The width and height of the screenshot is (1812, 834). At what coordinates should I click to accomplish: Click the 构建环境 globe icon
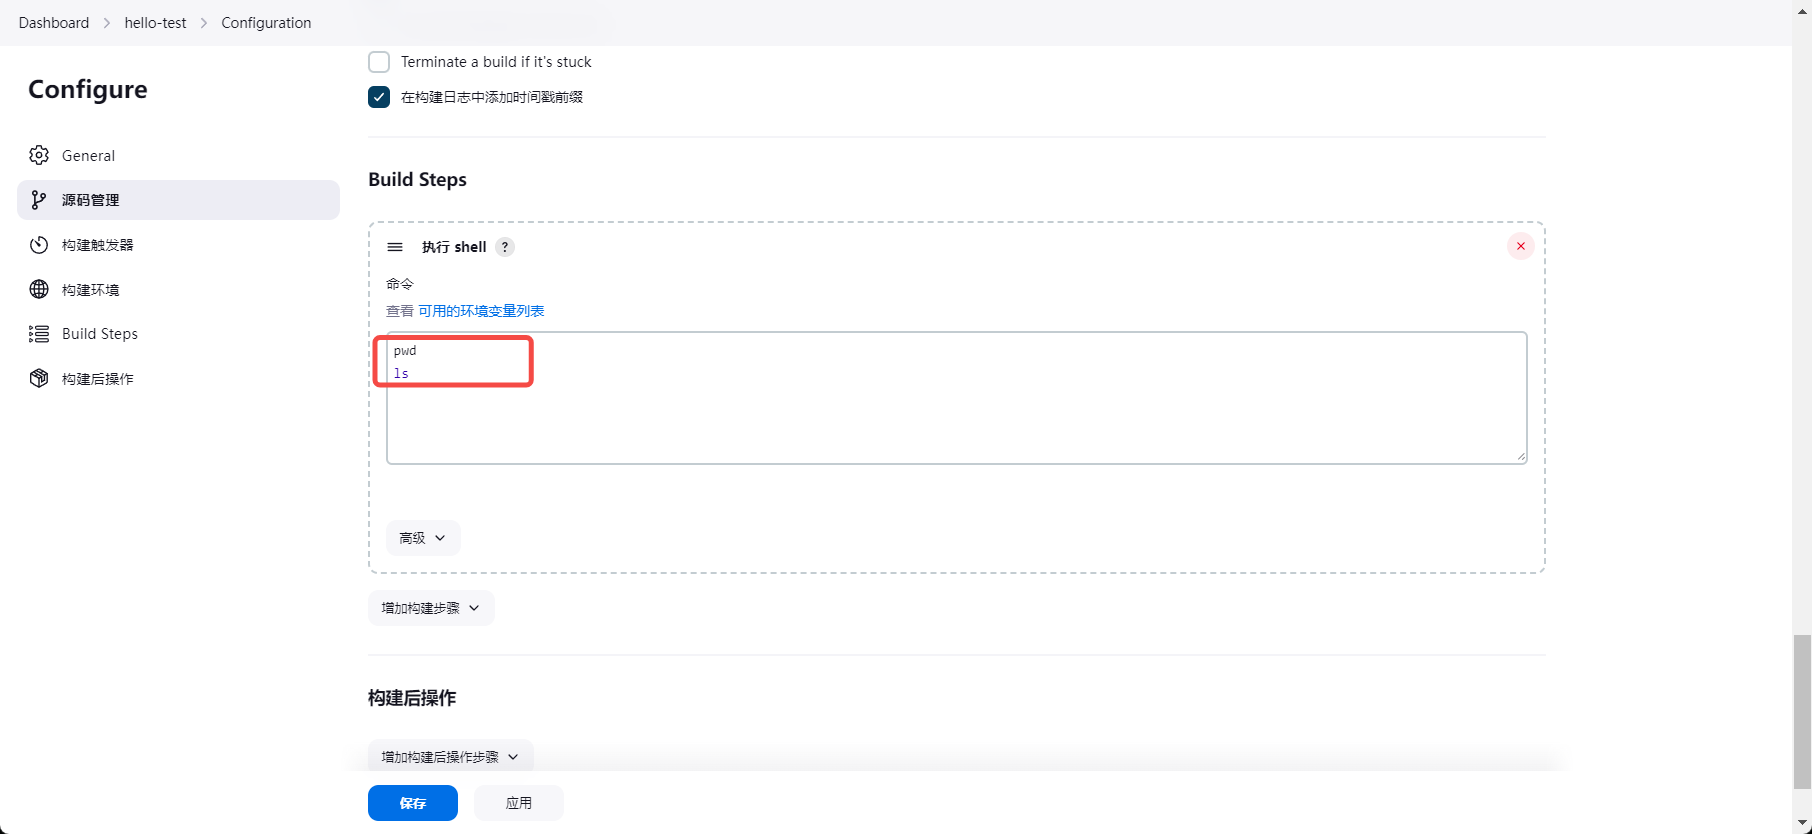(39, 289)
